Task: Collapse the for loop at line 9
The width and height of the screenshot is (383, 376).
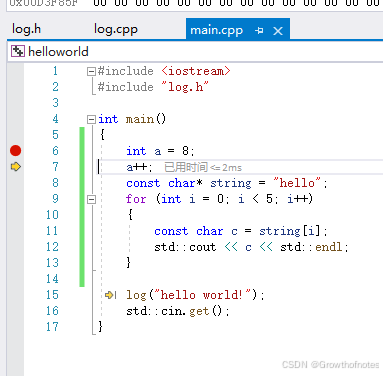Action: (x=91, y=199)
